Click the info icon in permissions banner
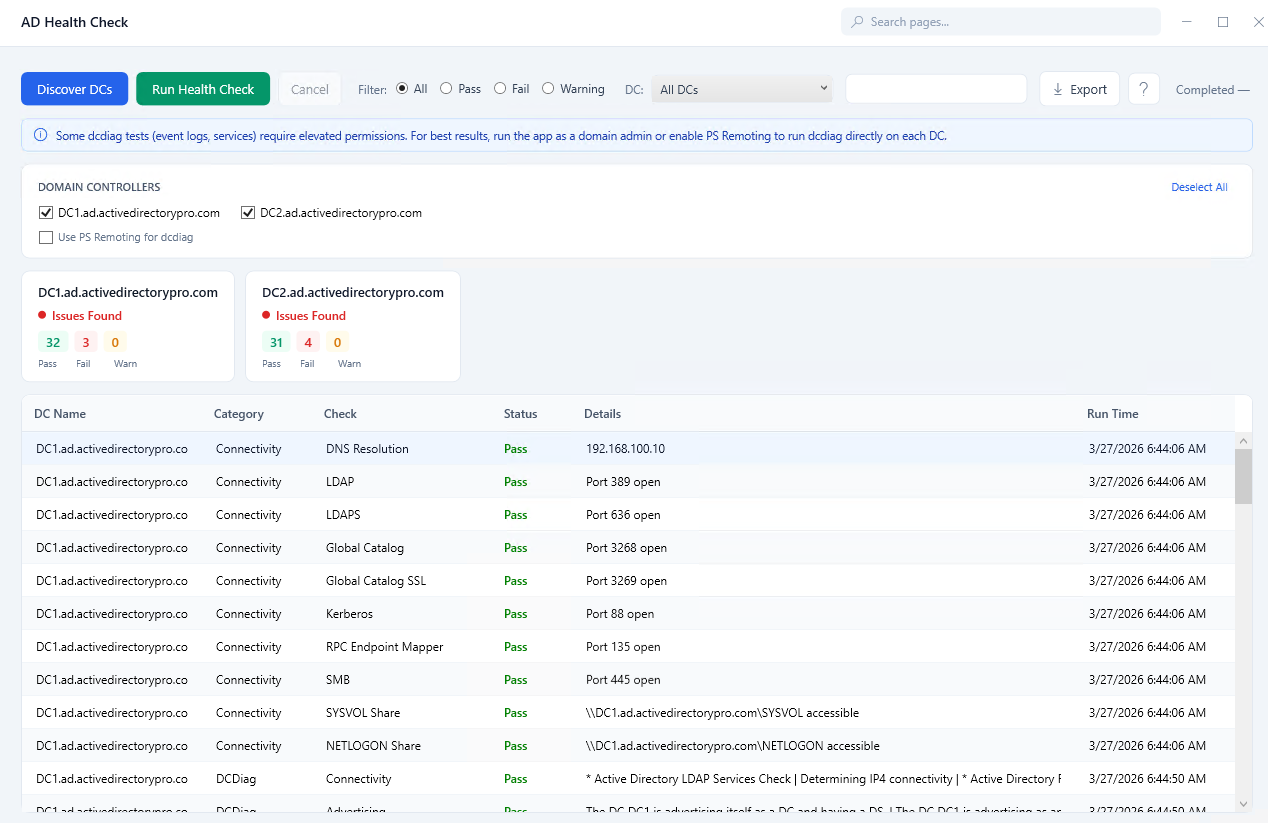This screenshot has width=1268, height=823. point(40,135)
